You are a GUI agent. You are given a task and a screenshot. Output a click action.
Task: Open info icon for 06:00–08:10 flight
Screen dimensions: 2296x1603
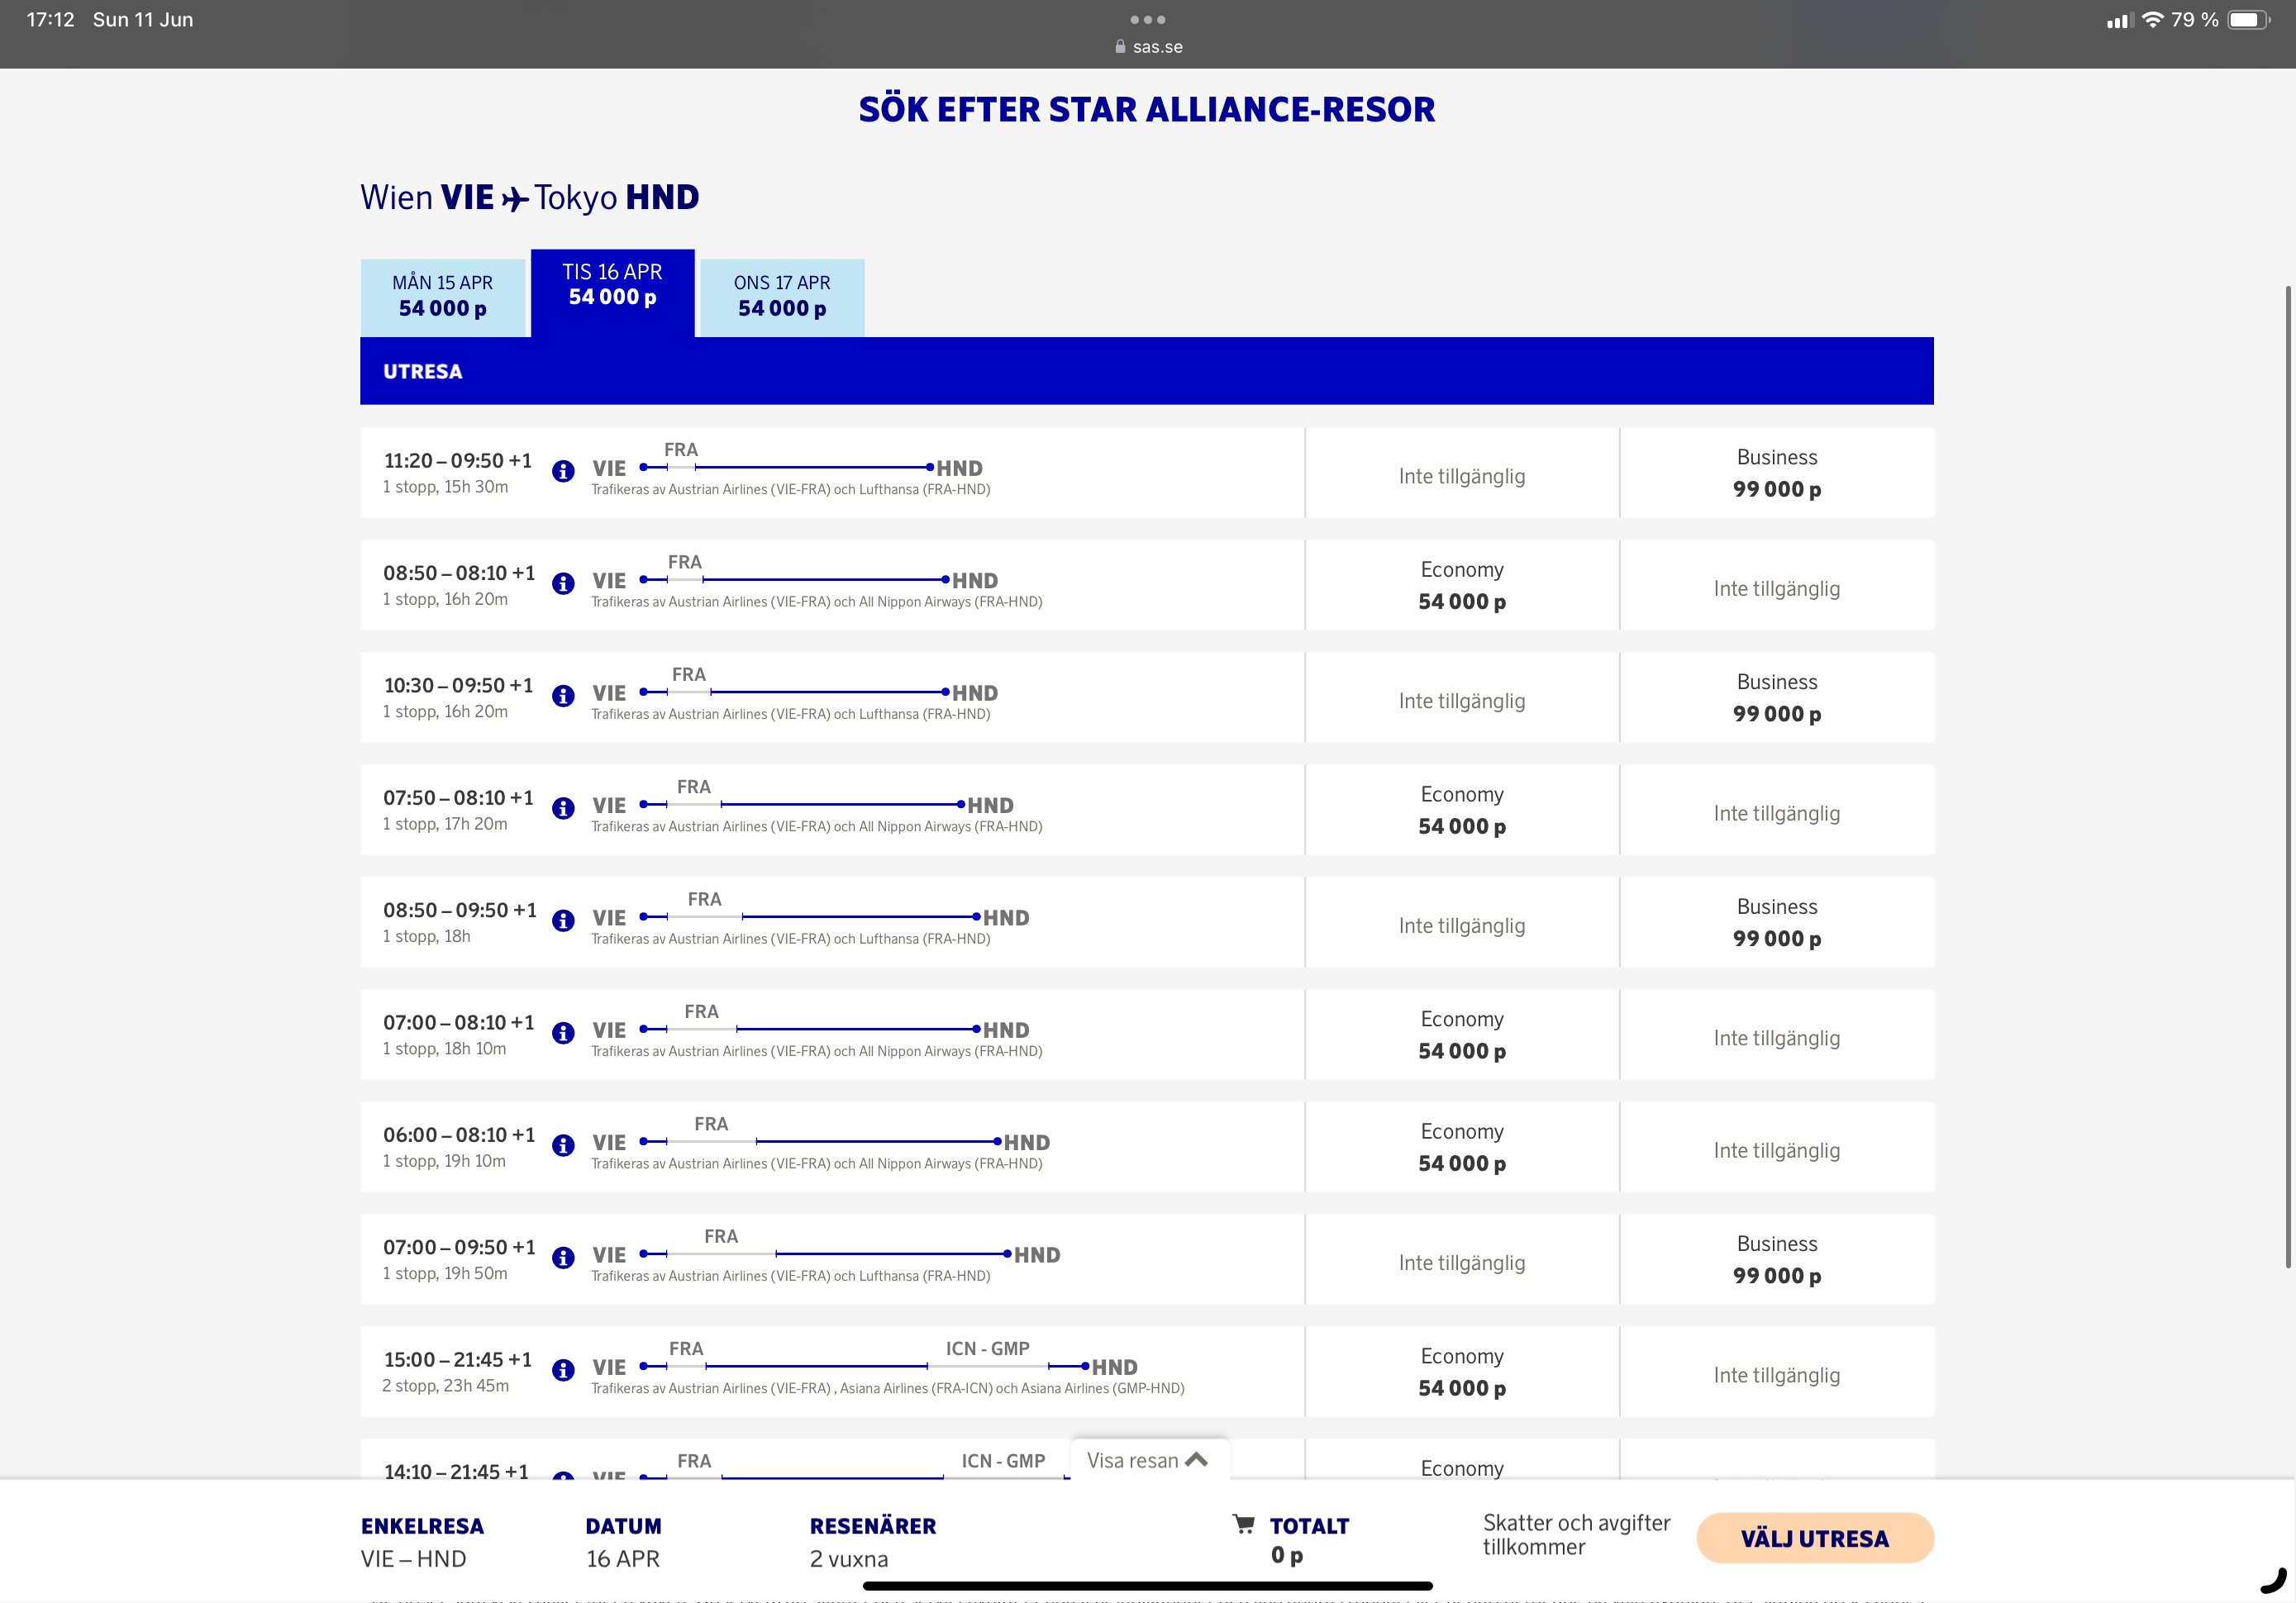pos(563,1145)
